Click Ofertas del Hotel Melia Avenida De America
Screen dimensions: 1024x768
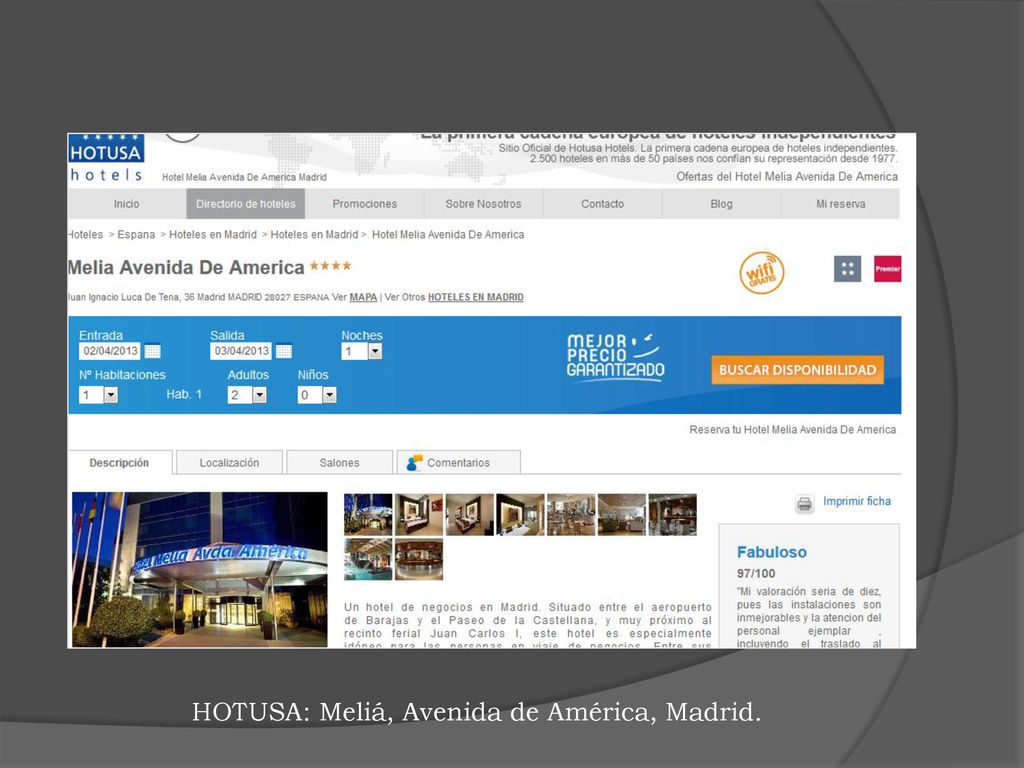point(787,176)
